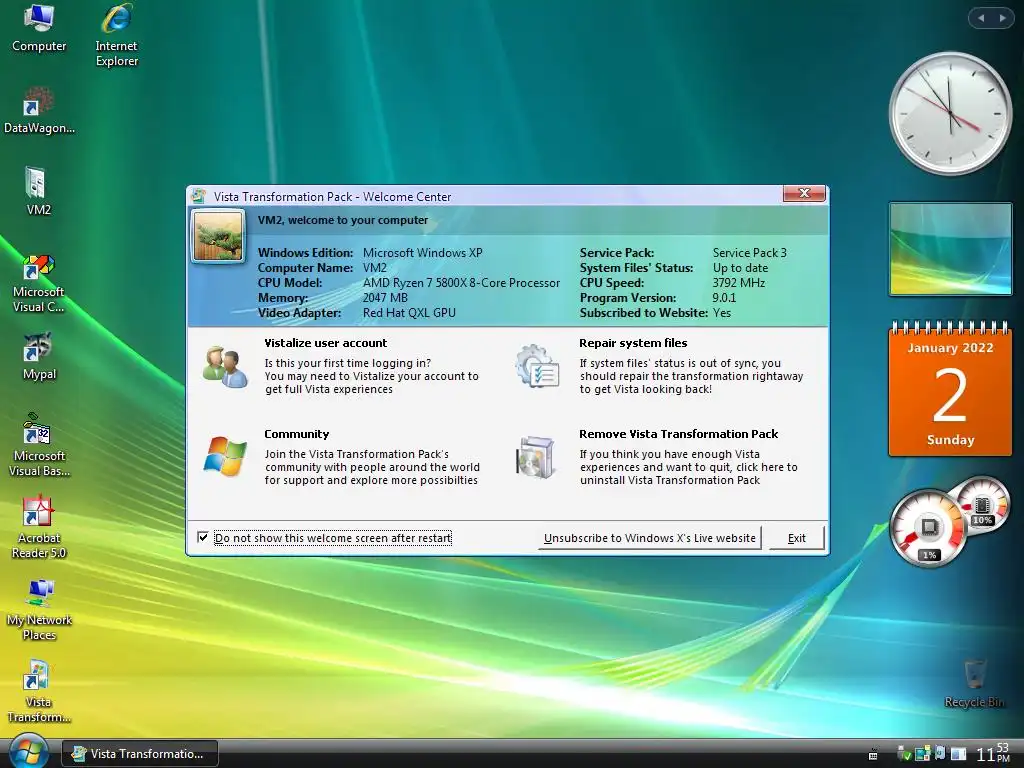Click the white window tray icon beside the clock
Viewport: 1024px width, 768px height.
(958, 754)
